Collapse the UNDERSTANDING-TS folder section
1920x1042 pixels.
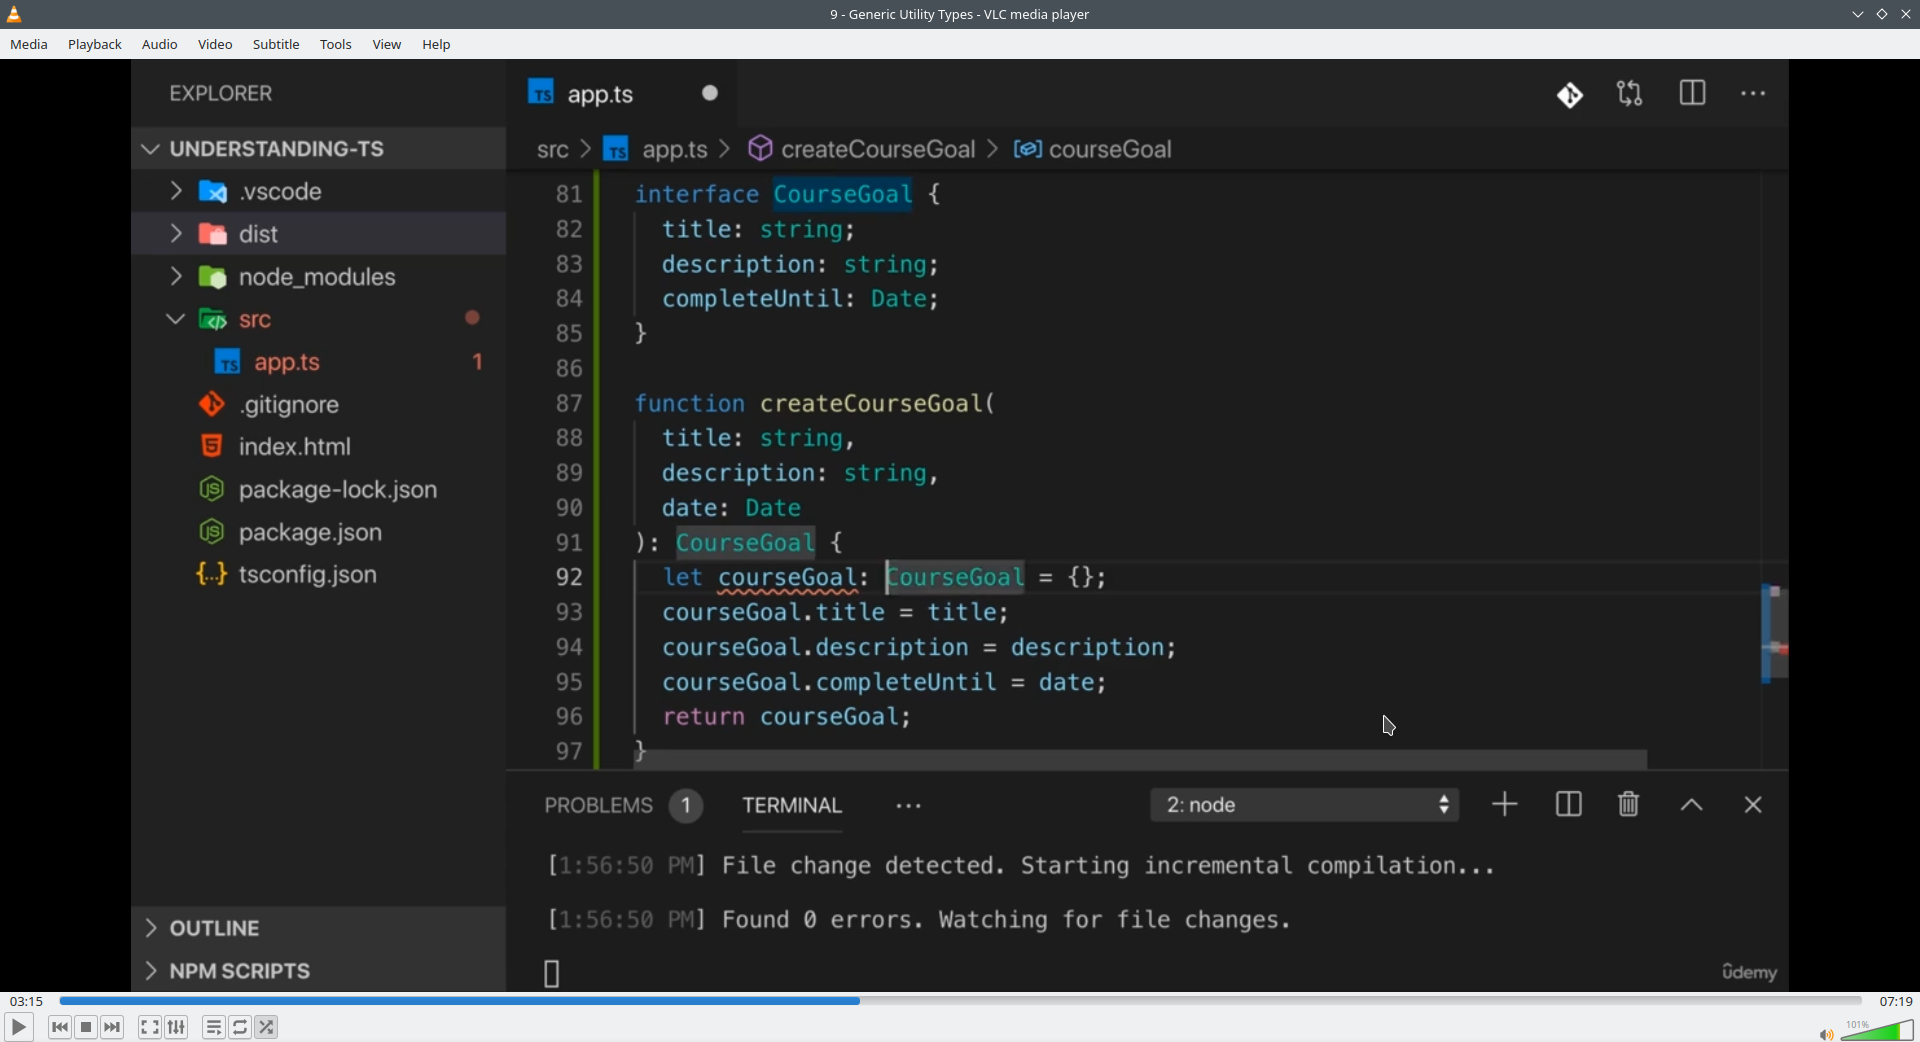318,148
